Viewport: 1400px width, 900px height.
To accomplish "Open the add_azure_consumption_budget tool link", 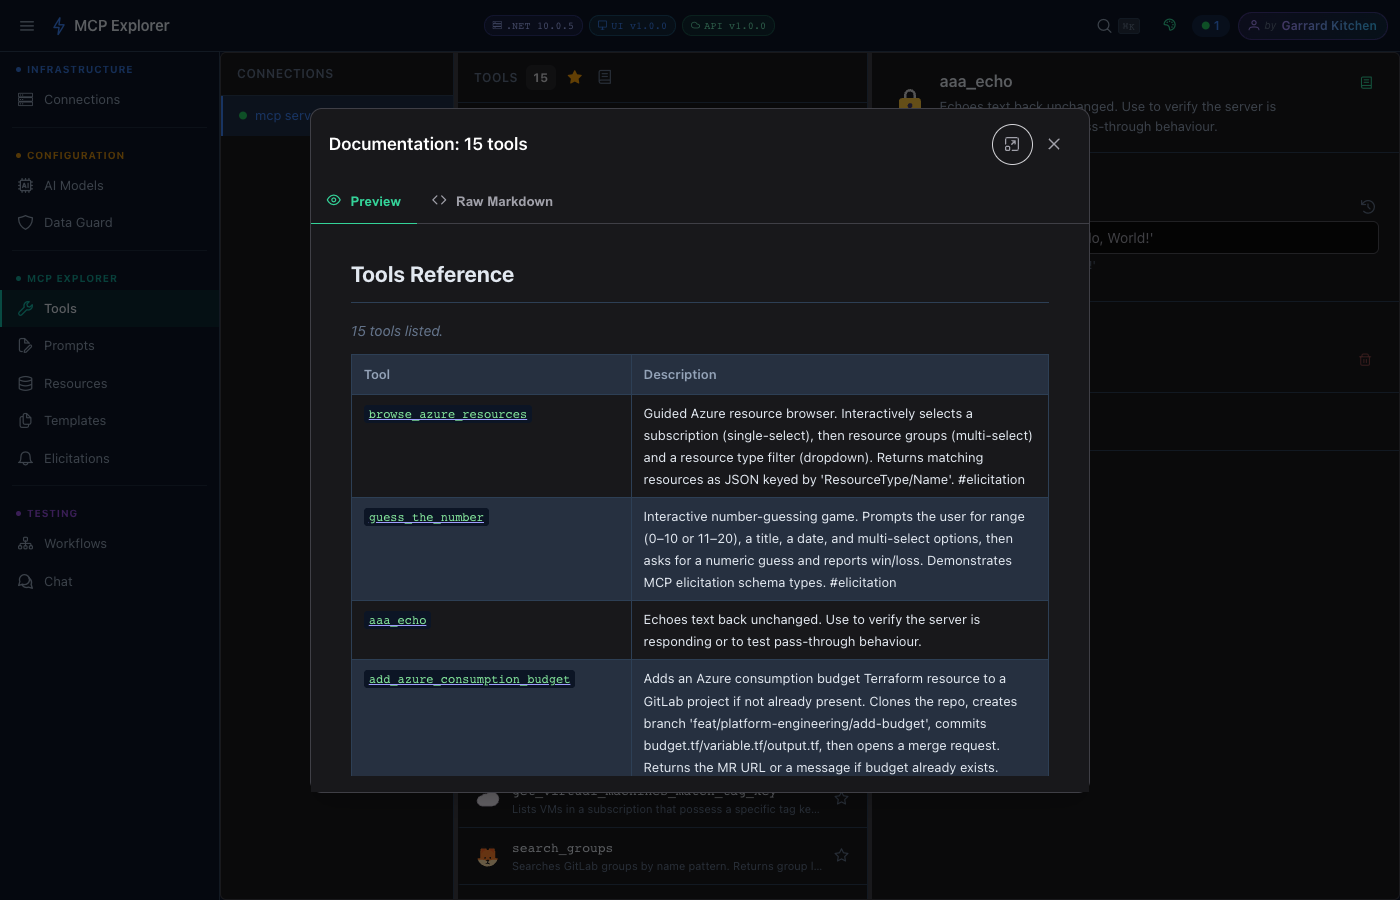I will (x=469, y=678).
